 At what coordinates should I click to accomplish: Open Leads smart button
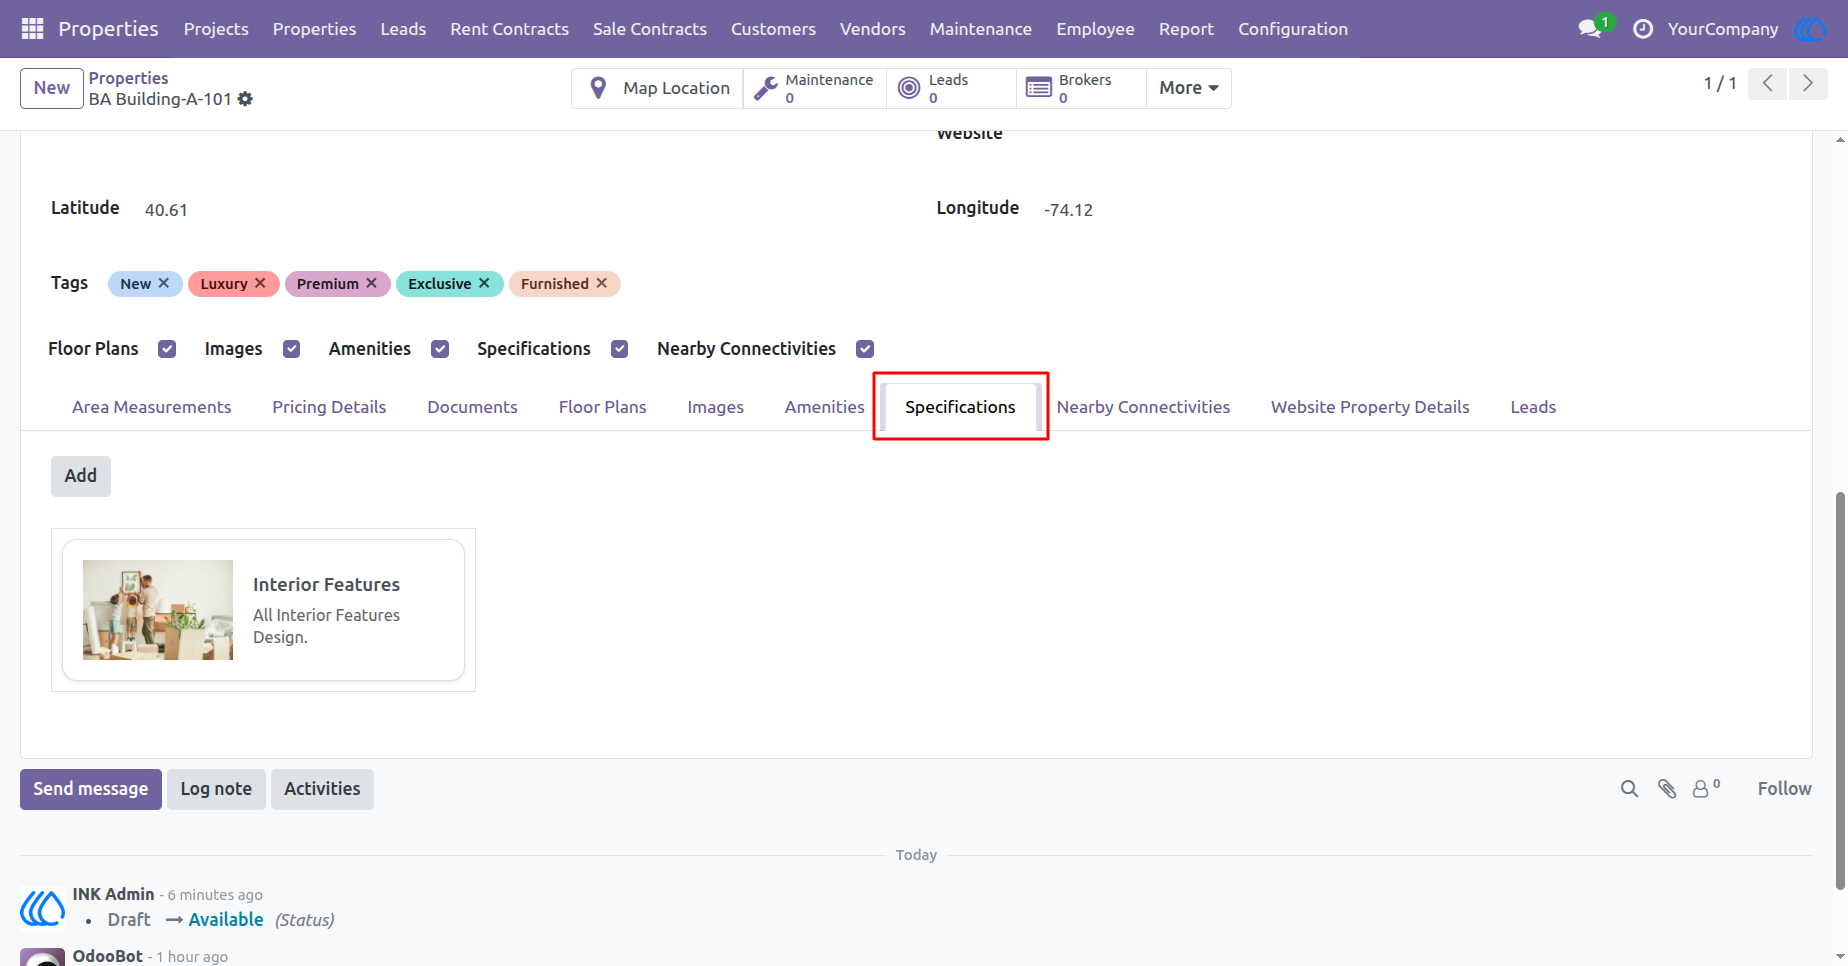(x=951, y=88)
